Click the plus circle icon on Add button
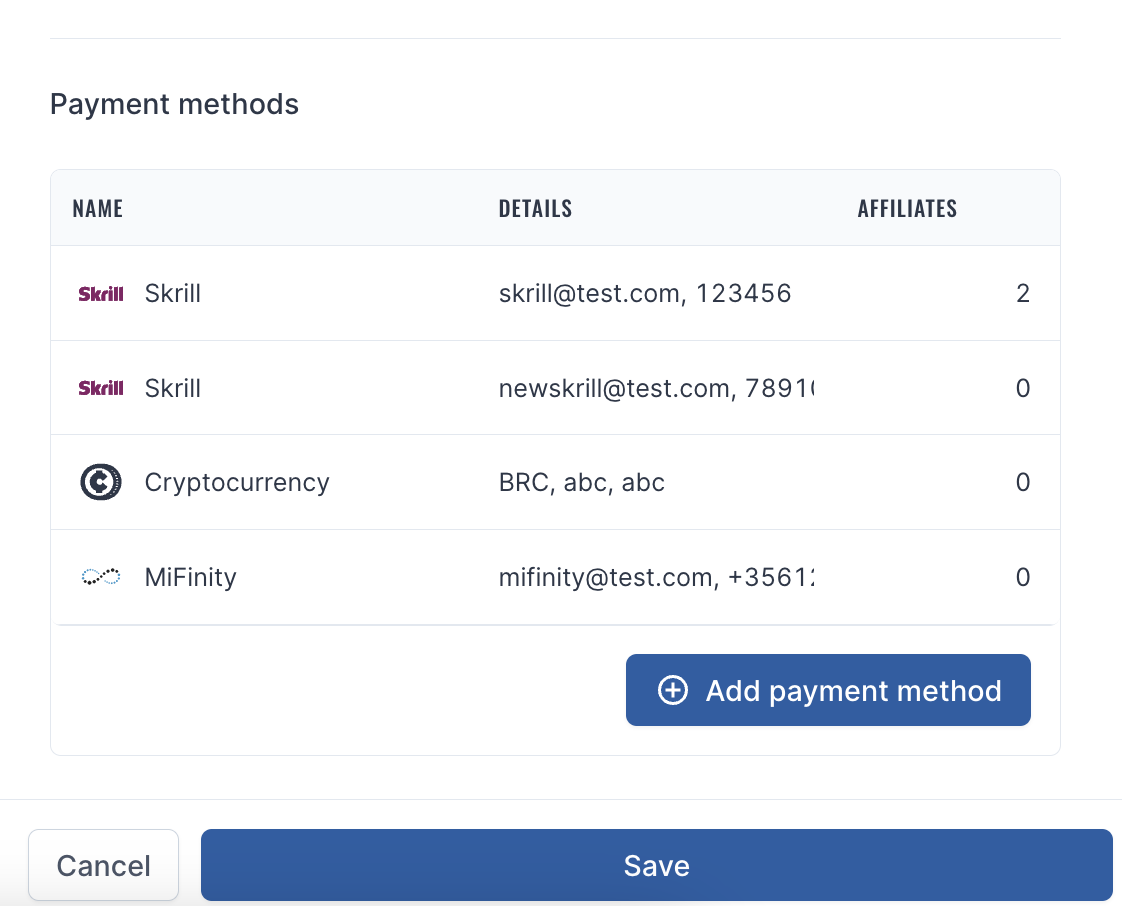Image resolution: width=1122 pixels, height=906 pixels. pyautogui.click(x=673, y=691)
